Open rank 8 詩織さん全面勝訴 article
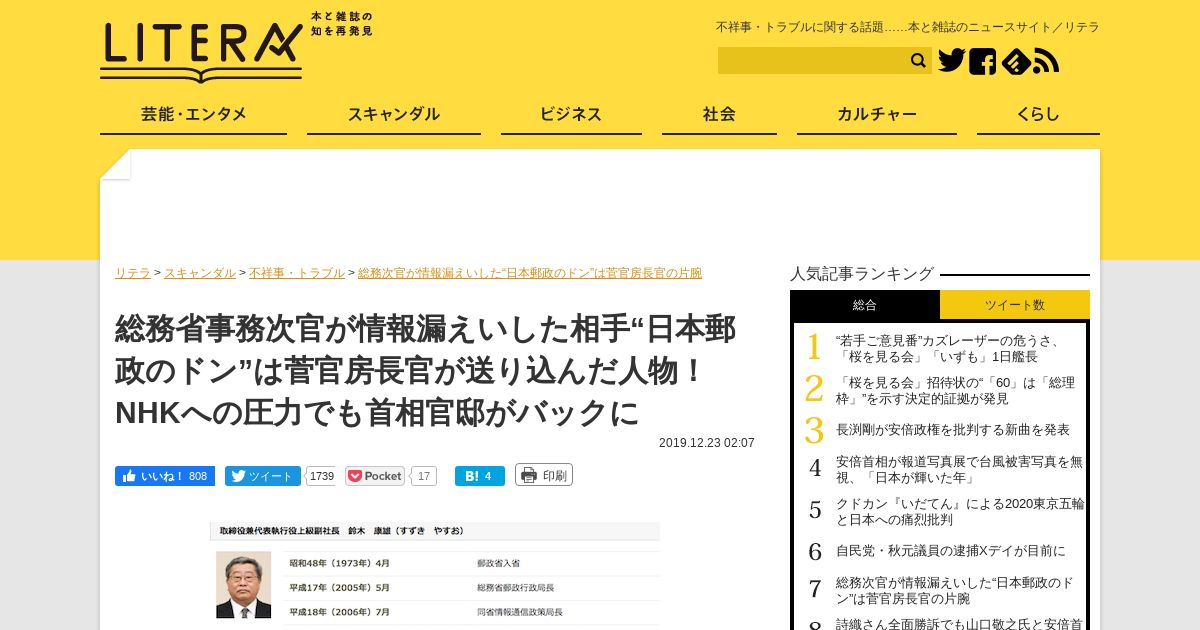 (959, 623)
